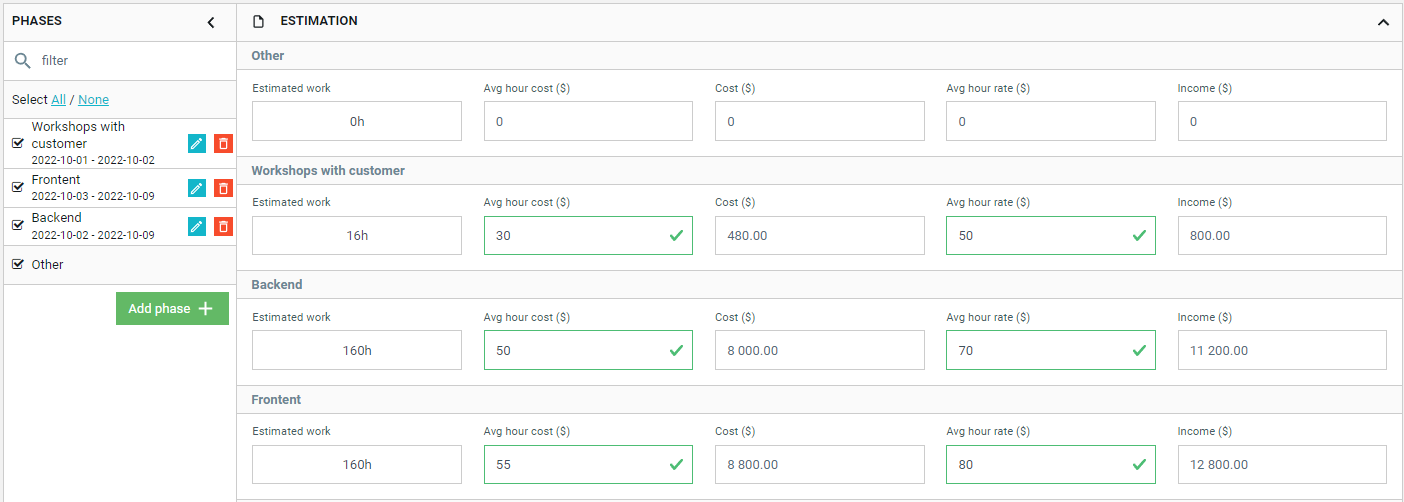Edit the Workshops with customer phase
Screen dimensions: 1404x502
click(x=197, y=144)
